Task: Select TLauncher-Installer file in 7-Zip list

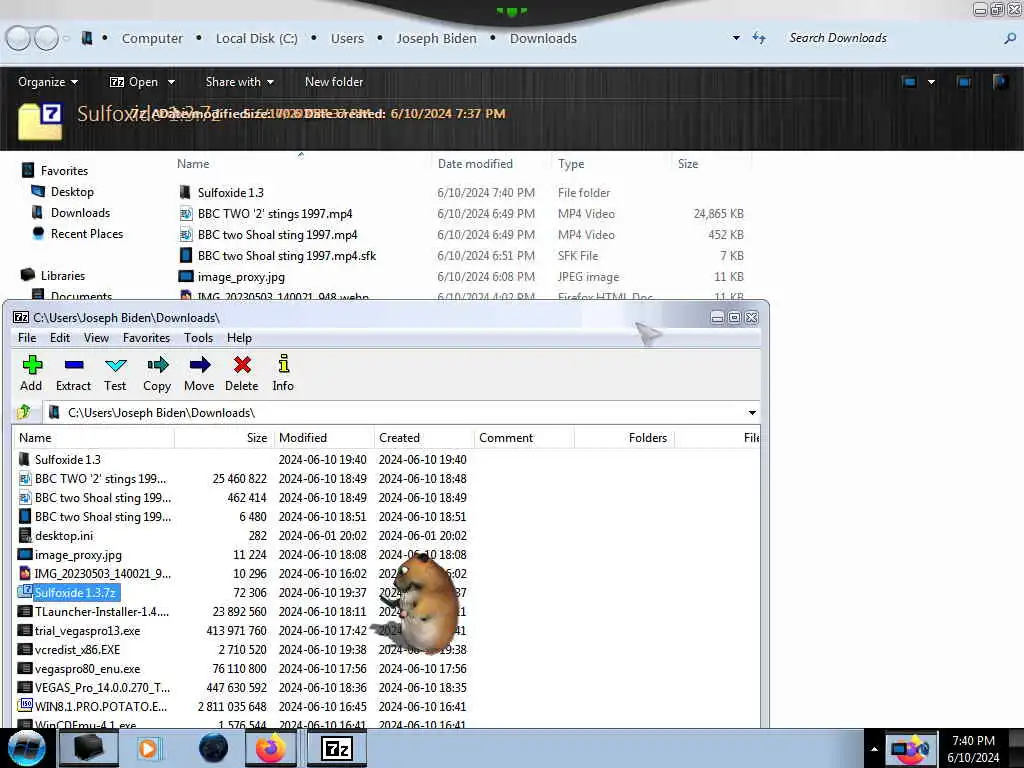Action: tap(101, 611)
